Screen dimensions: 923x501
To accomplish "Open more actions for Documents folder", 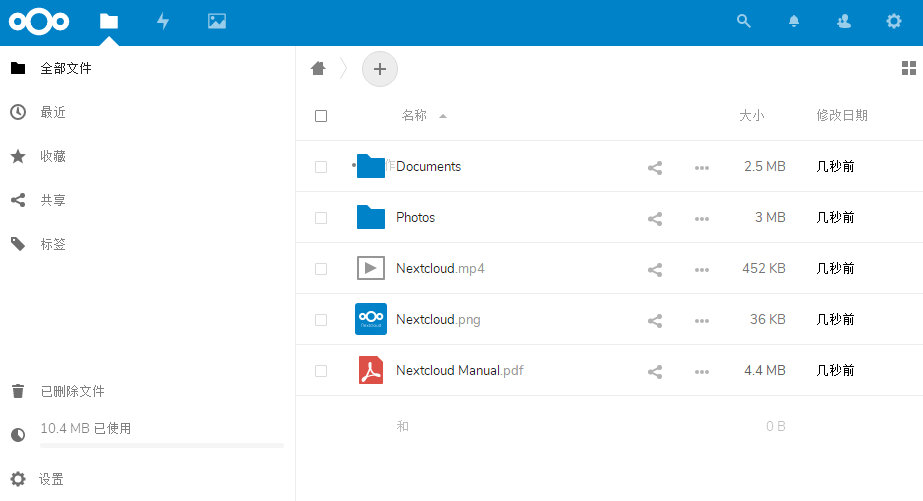I will [702, 168].
